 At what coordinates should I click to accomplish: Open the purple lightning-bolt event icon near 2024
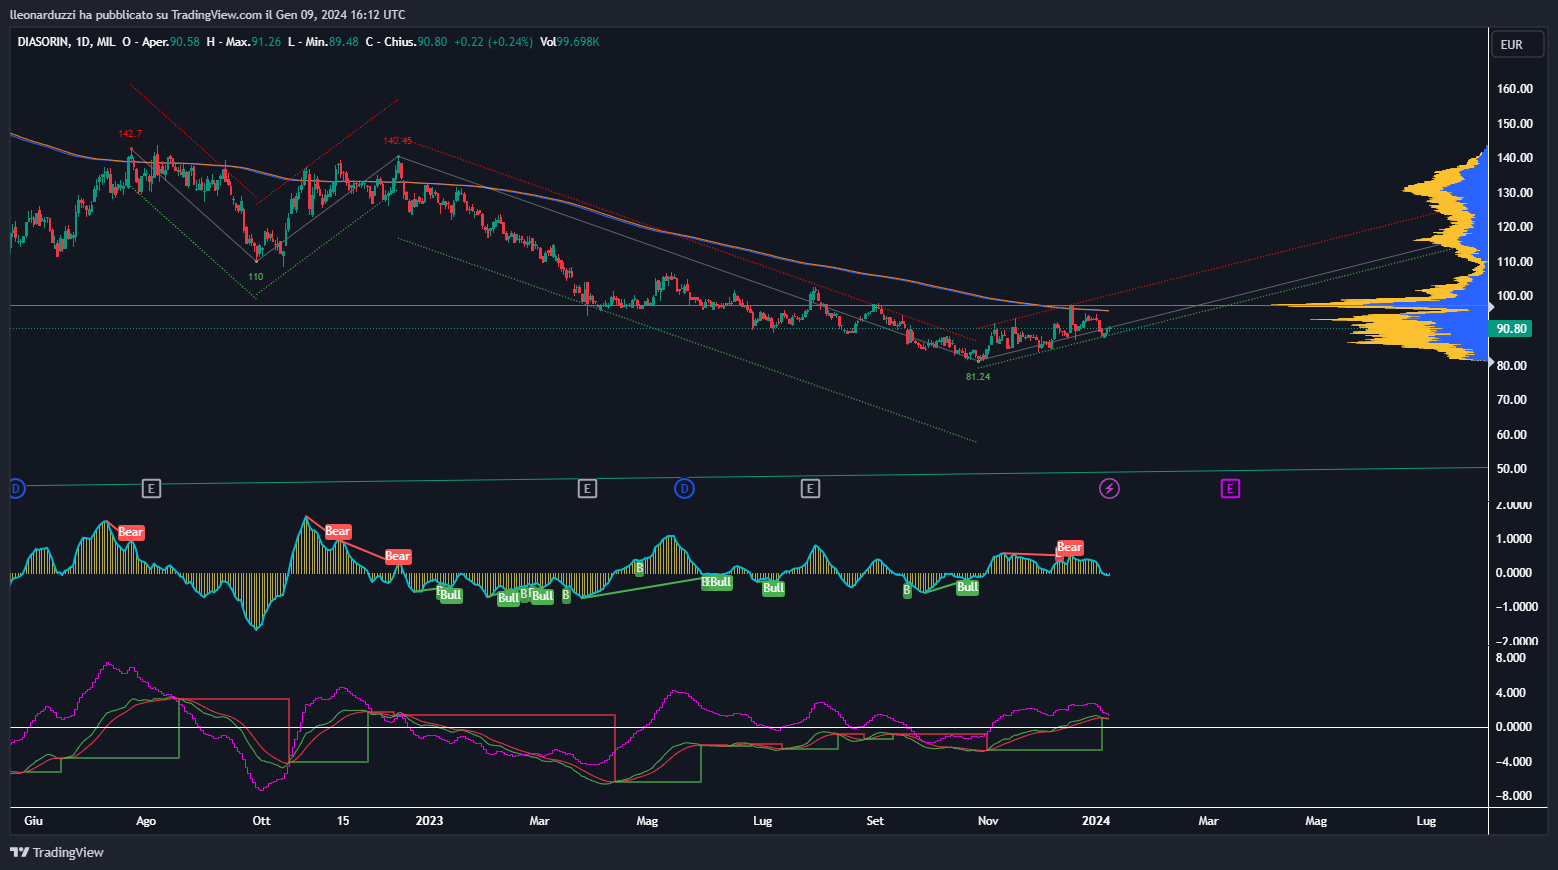point(1109,488)
